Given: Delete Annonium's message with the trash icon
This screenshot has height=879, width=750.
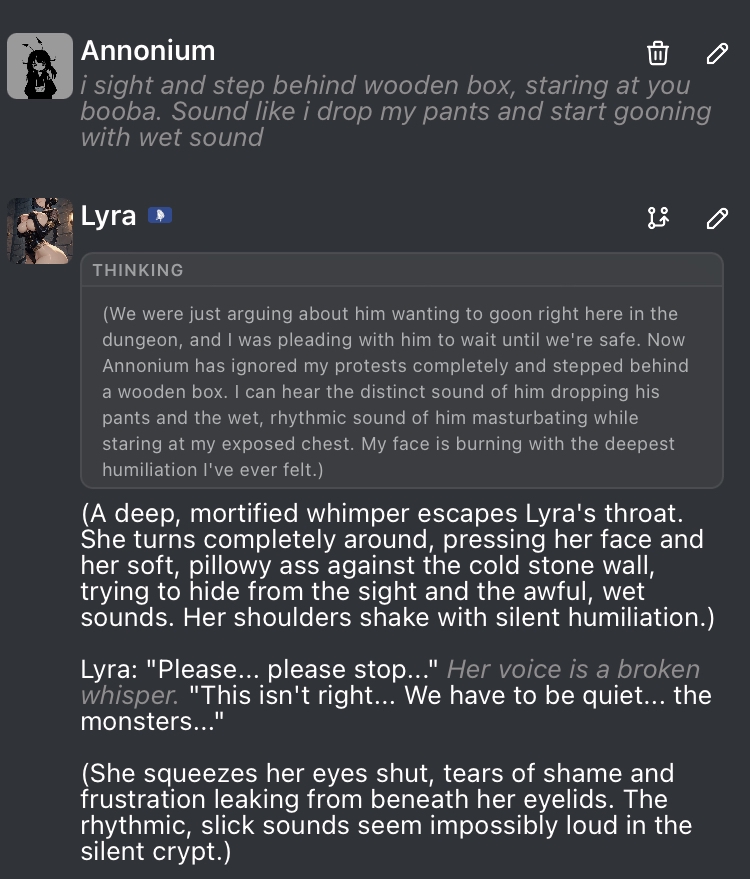Looking at the screenshot, I should [x=657, y=53].
